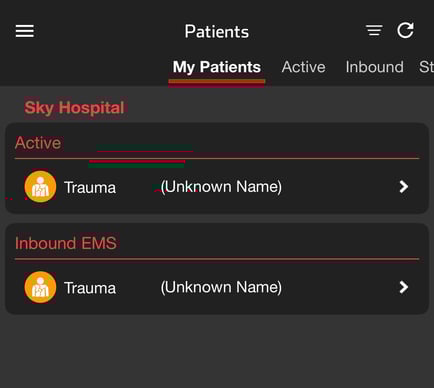Click the Active section header in card
Image resolution: width=434 pixels, height=388 pixels.
pos(38,143)
